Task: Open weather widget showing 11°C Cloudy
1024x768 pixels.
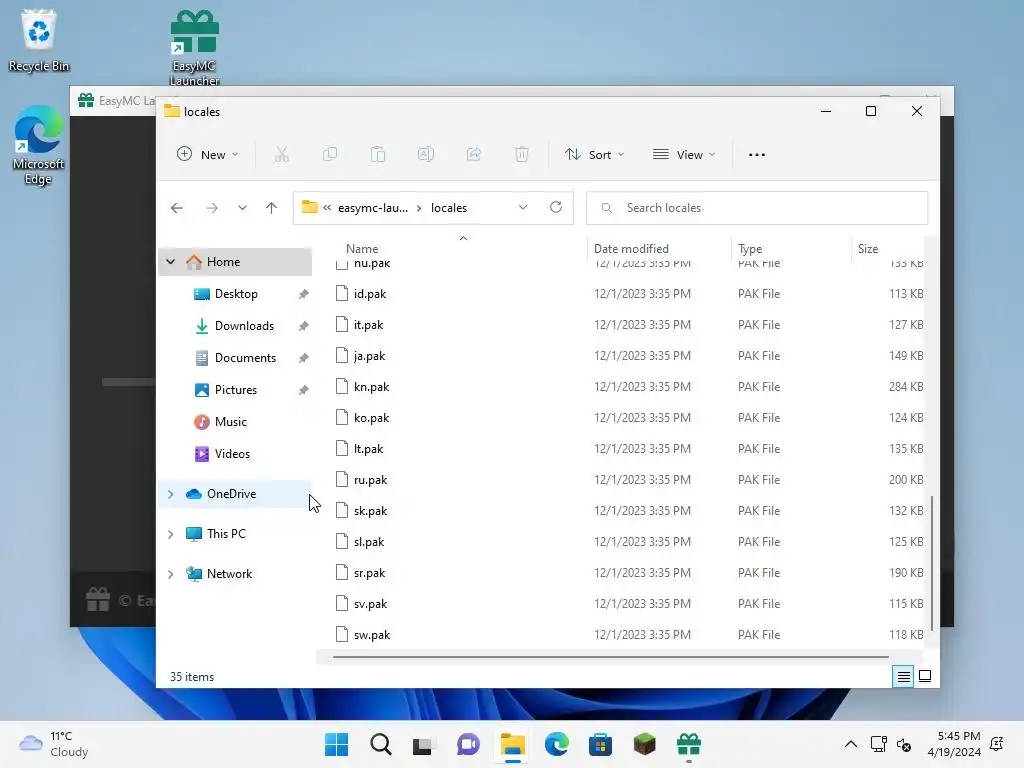Action: [54, 744]
